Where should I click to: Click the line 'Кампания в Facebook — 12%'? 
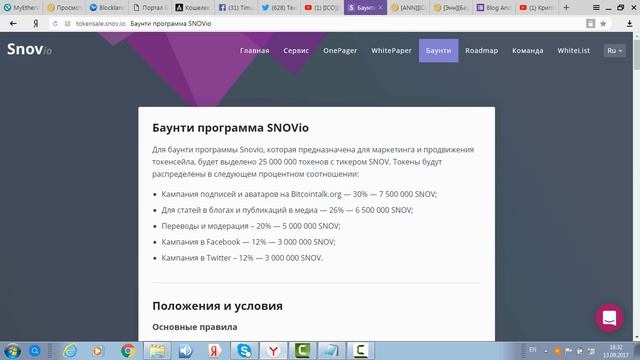(248, 242)
